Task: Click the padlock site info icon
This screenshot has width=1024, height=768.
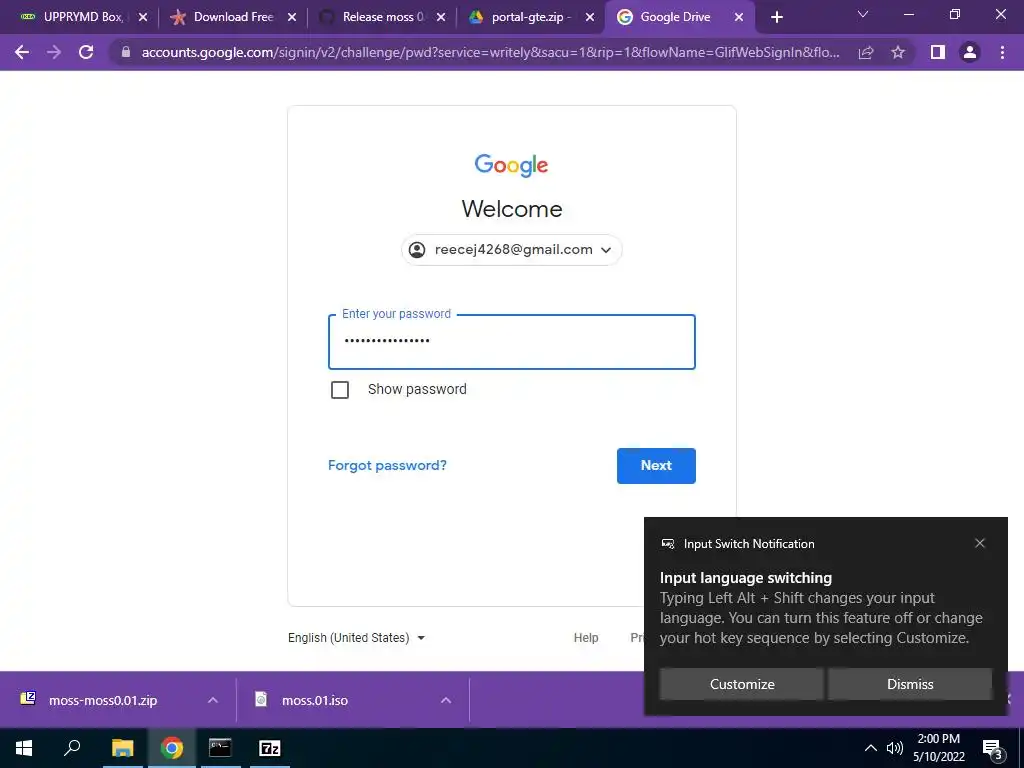Action: pos(126,52)
